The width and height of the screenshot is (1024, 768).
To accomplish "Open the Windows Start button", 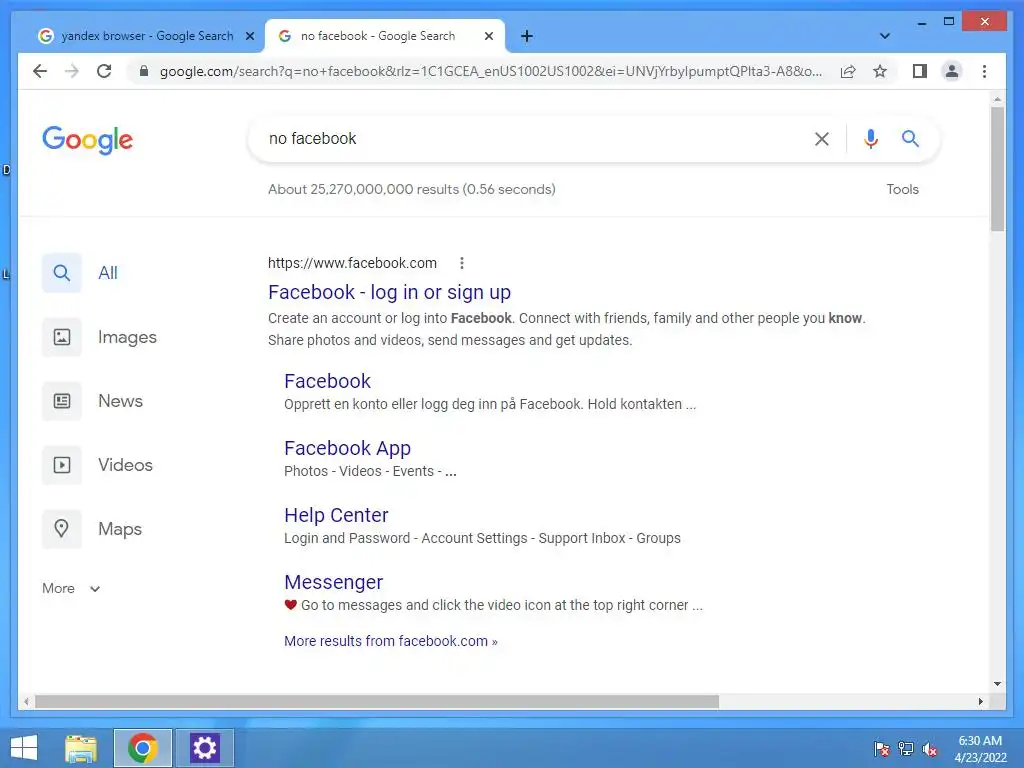I will 24,748.
